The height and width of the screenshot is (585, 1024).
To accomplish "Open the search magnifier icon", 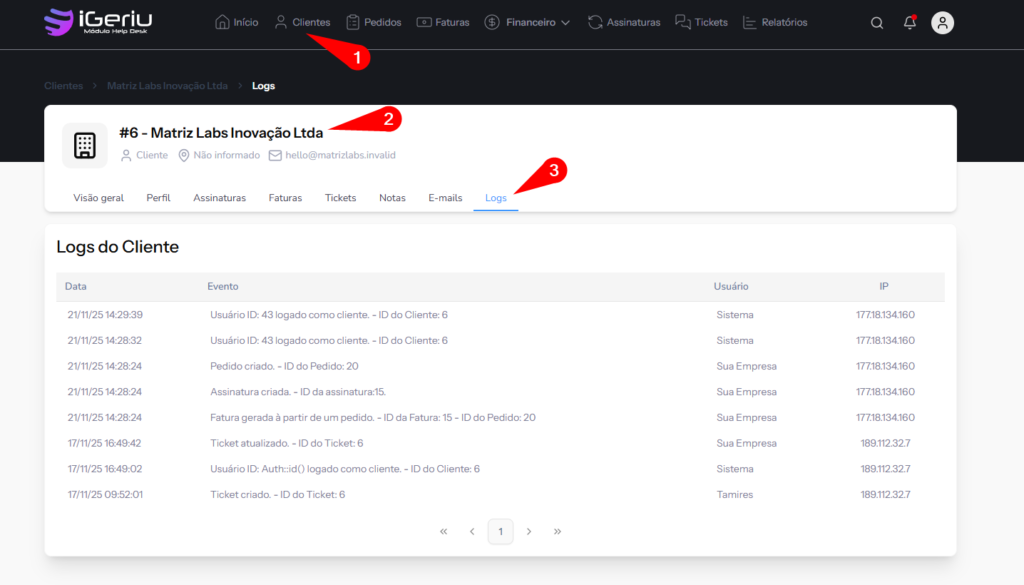I will click(x=877, y=23).
